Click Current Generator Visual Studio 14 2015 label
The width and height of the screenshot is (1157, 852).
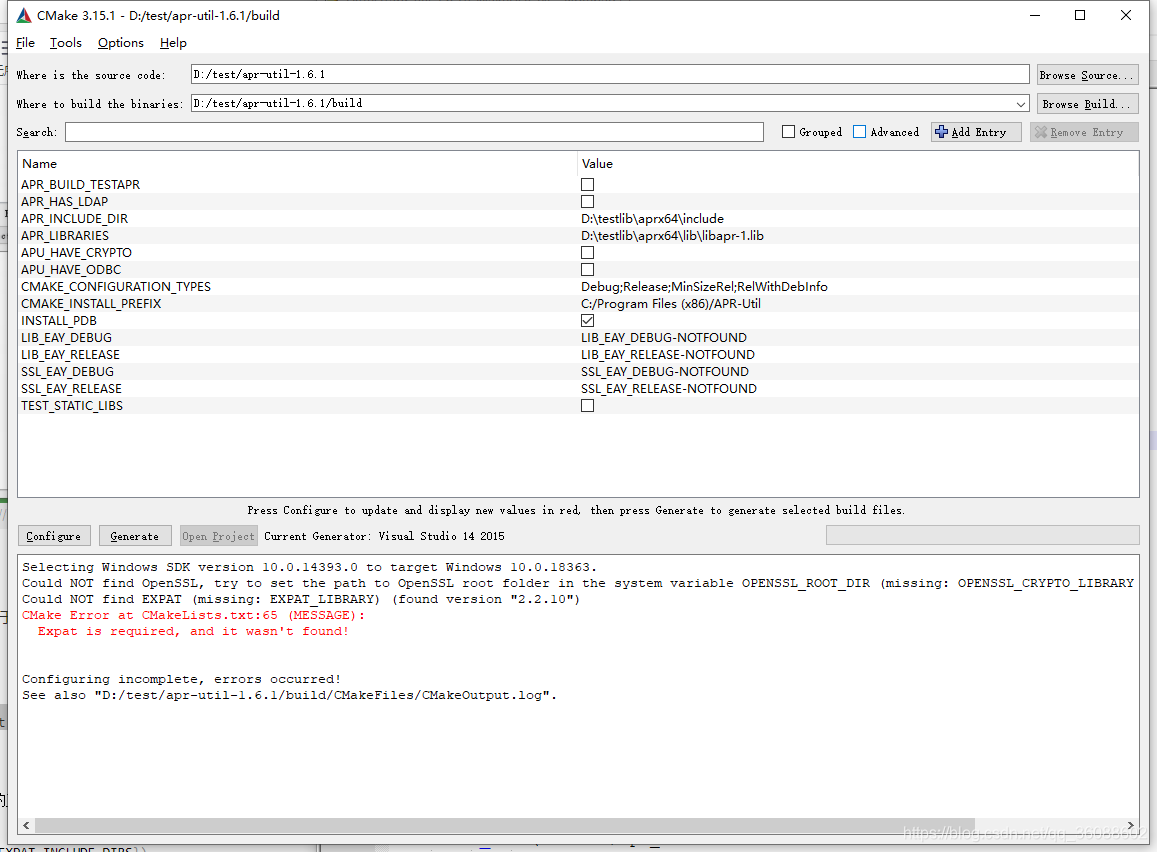[384, 536]
